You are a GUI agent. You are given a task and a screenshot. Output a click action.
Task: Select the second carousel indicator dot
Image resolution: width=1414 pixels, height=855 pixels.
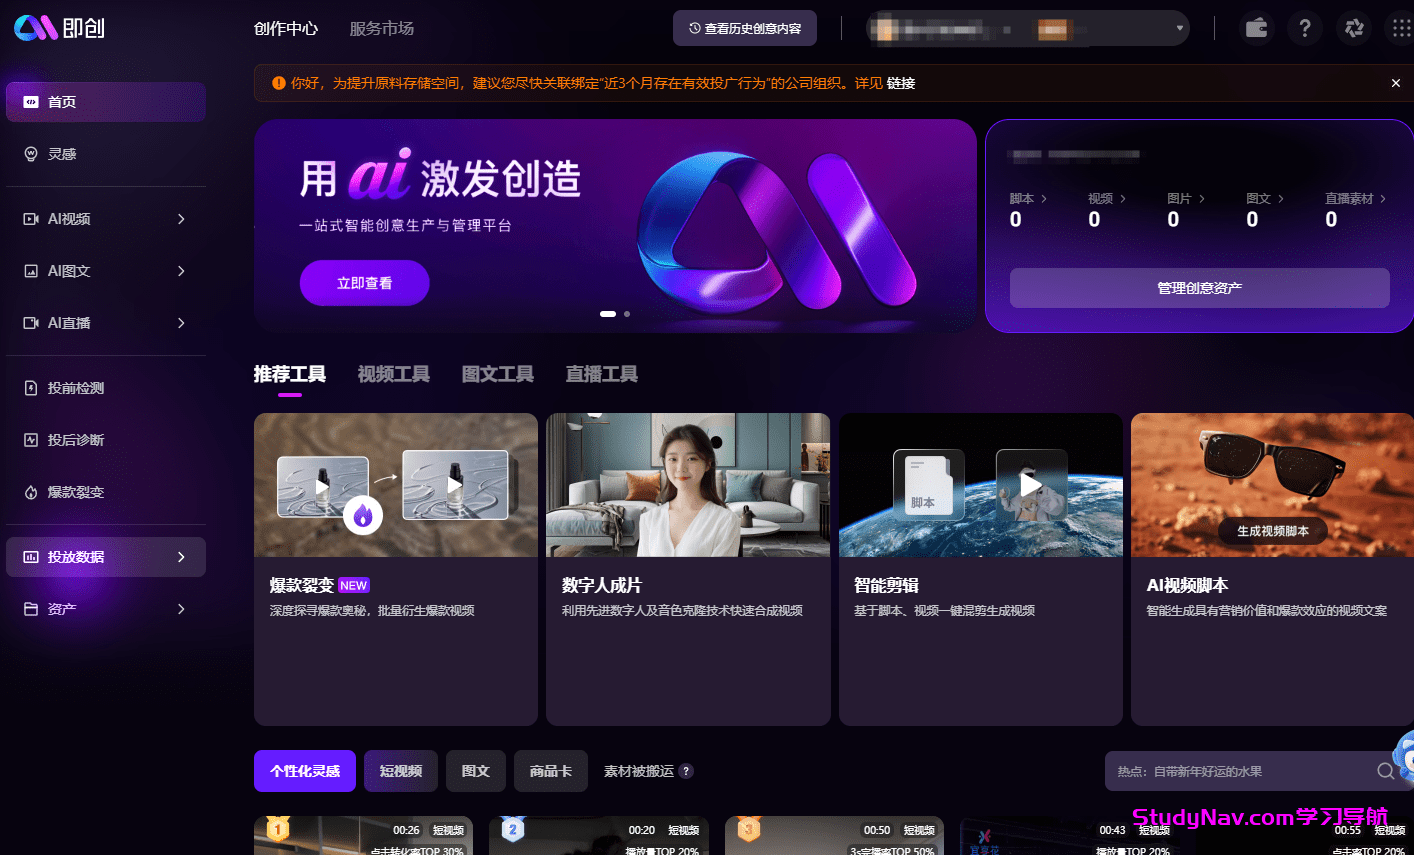pyautogui.click(x=626, y=313)
